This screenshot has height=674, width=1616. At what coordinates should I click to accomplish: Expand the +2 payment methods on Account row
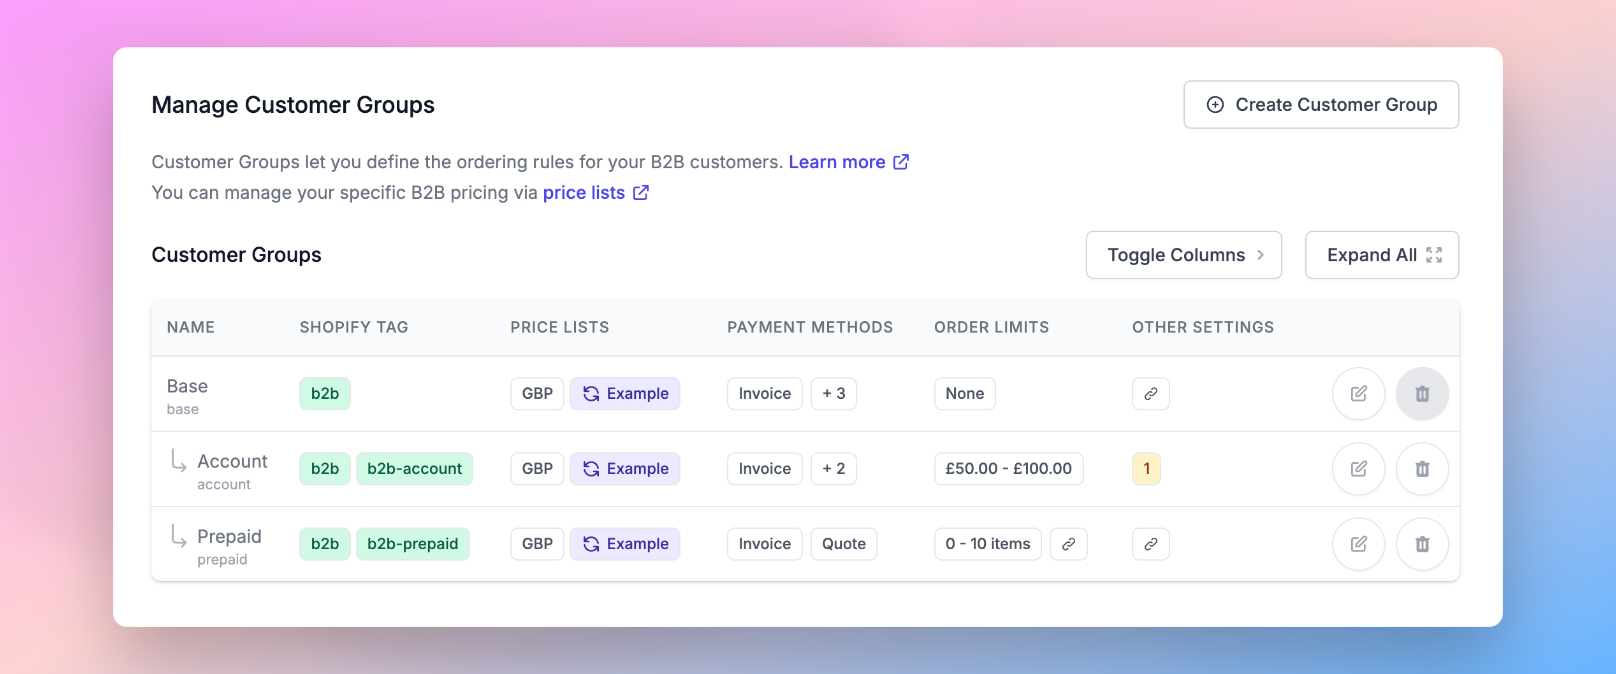coord(834,468)
